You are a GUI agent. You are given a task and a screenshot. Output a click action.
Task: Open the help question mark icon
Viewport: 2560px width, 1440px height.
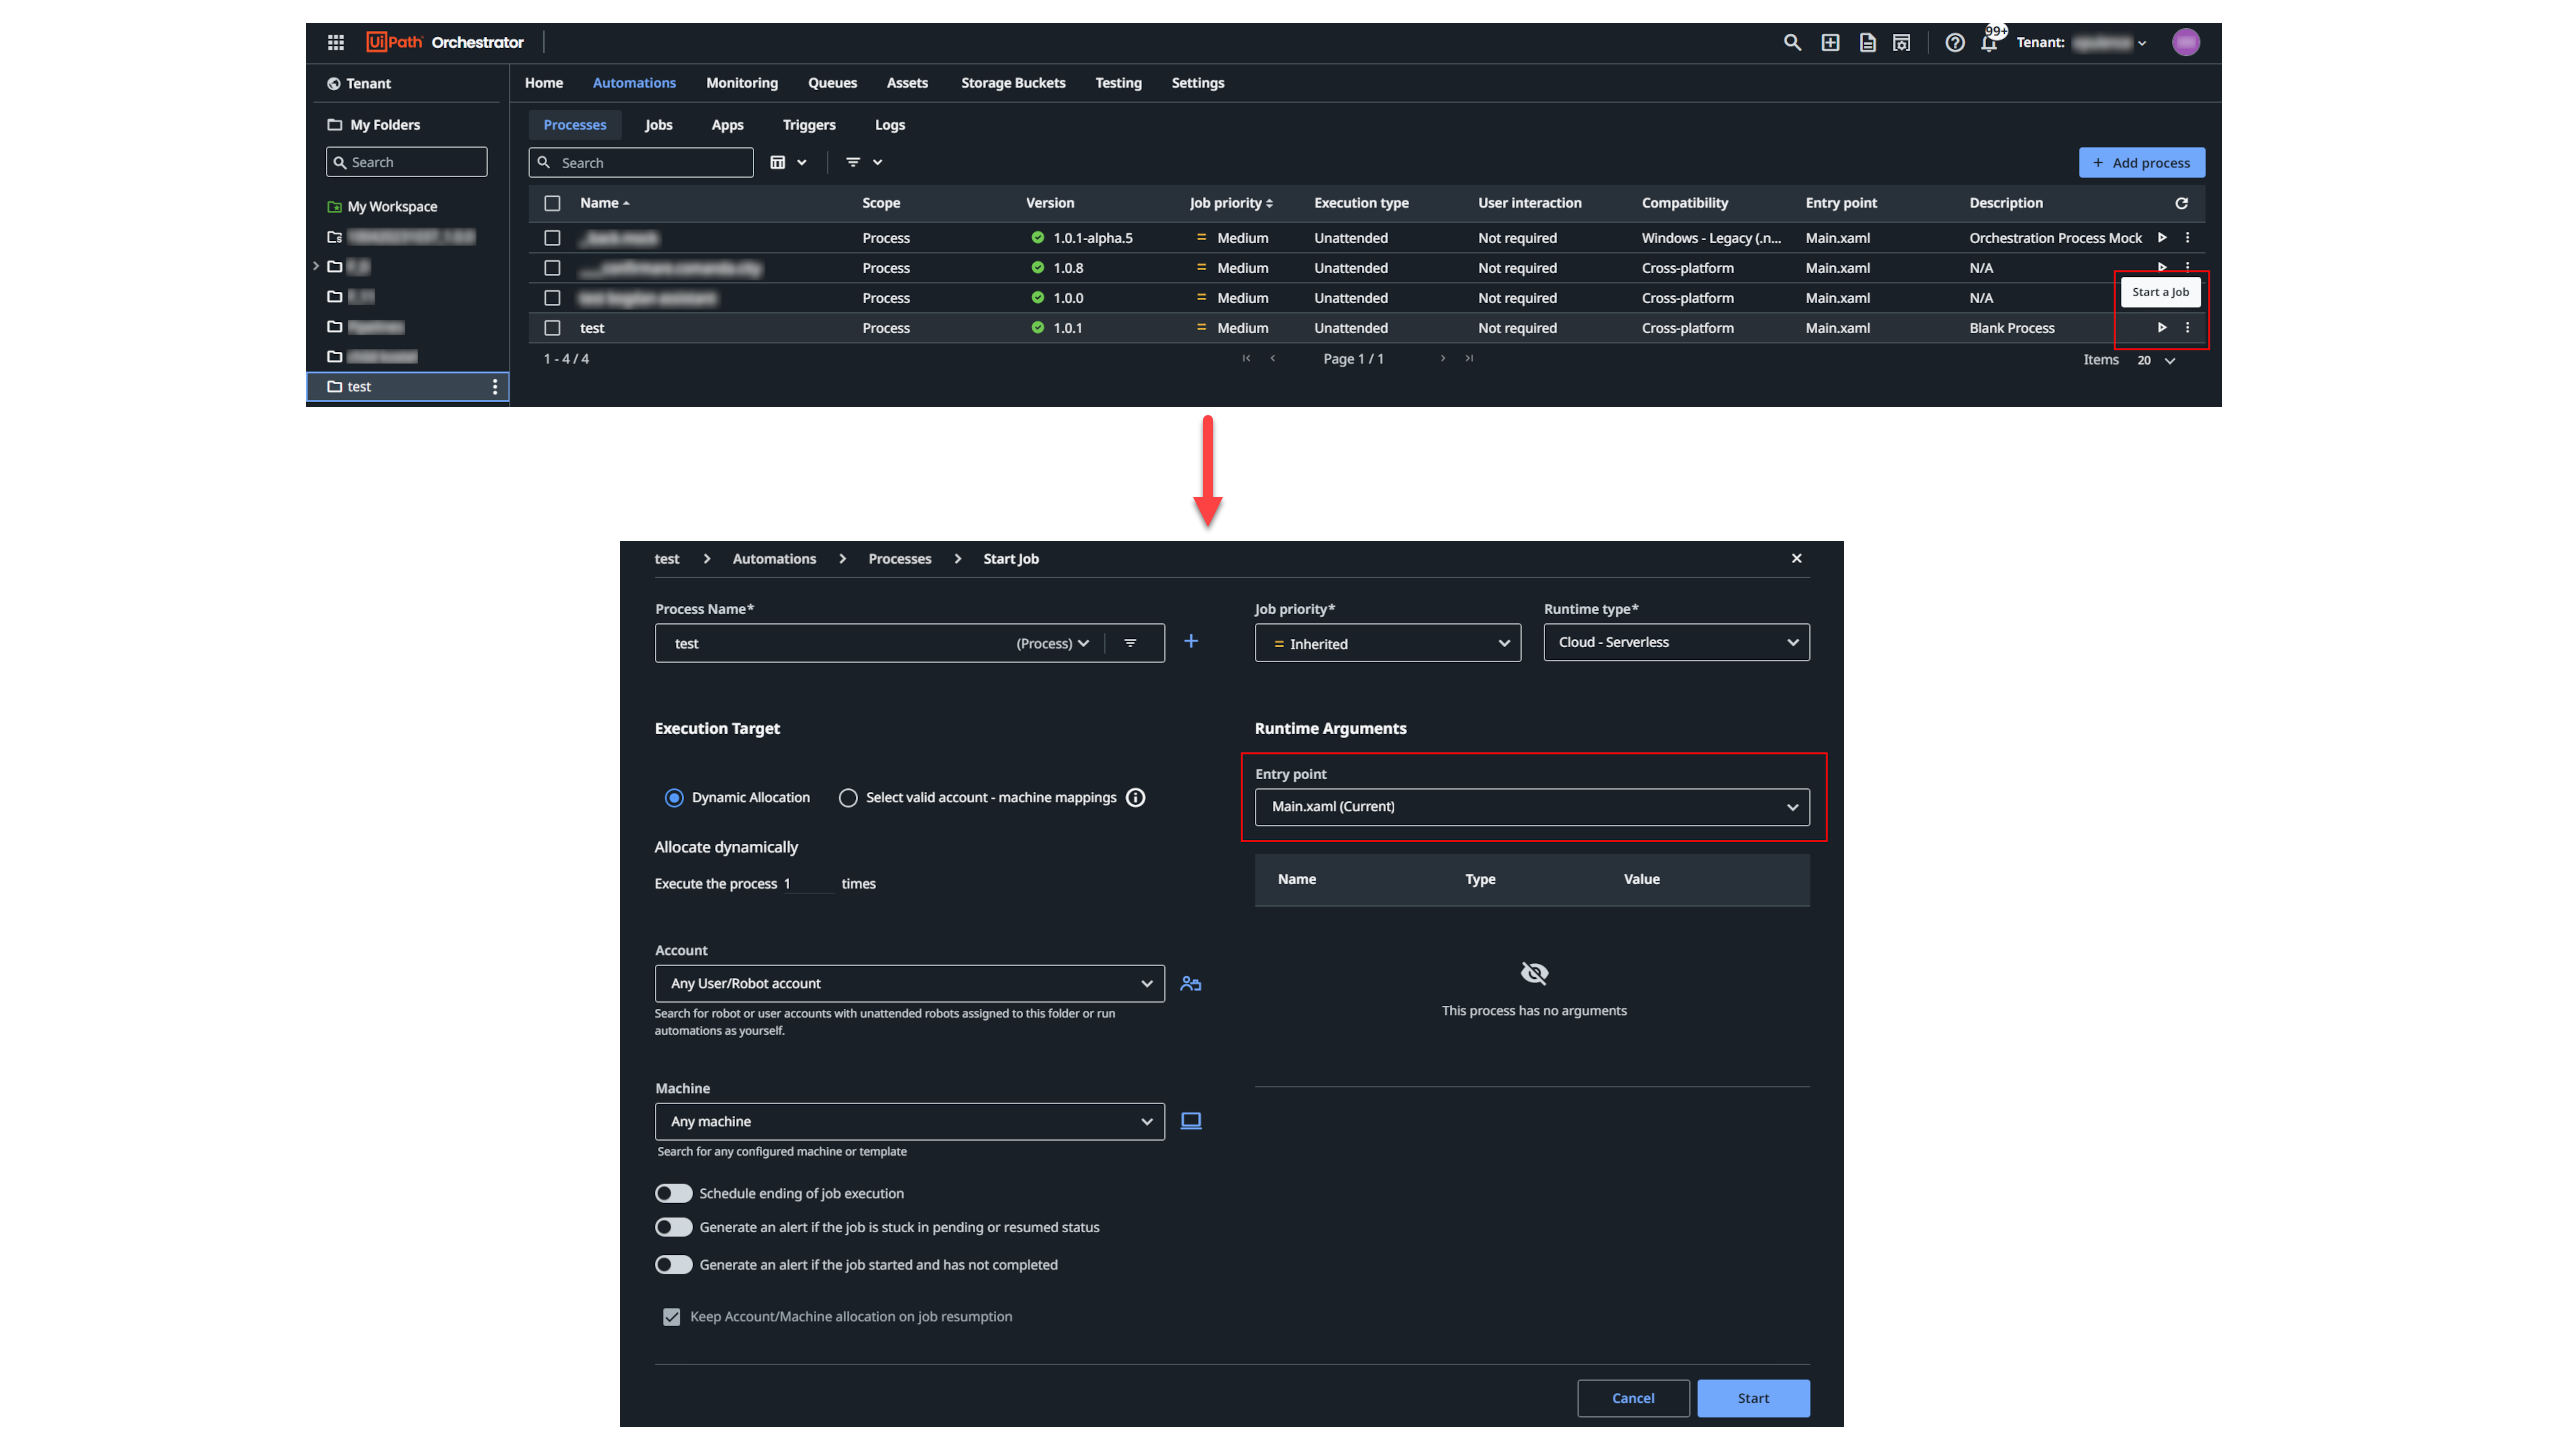[x=1954, y=42]
